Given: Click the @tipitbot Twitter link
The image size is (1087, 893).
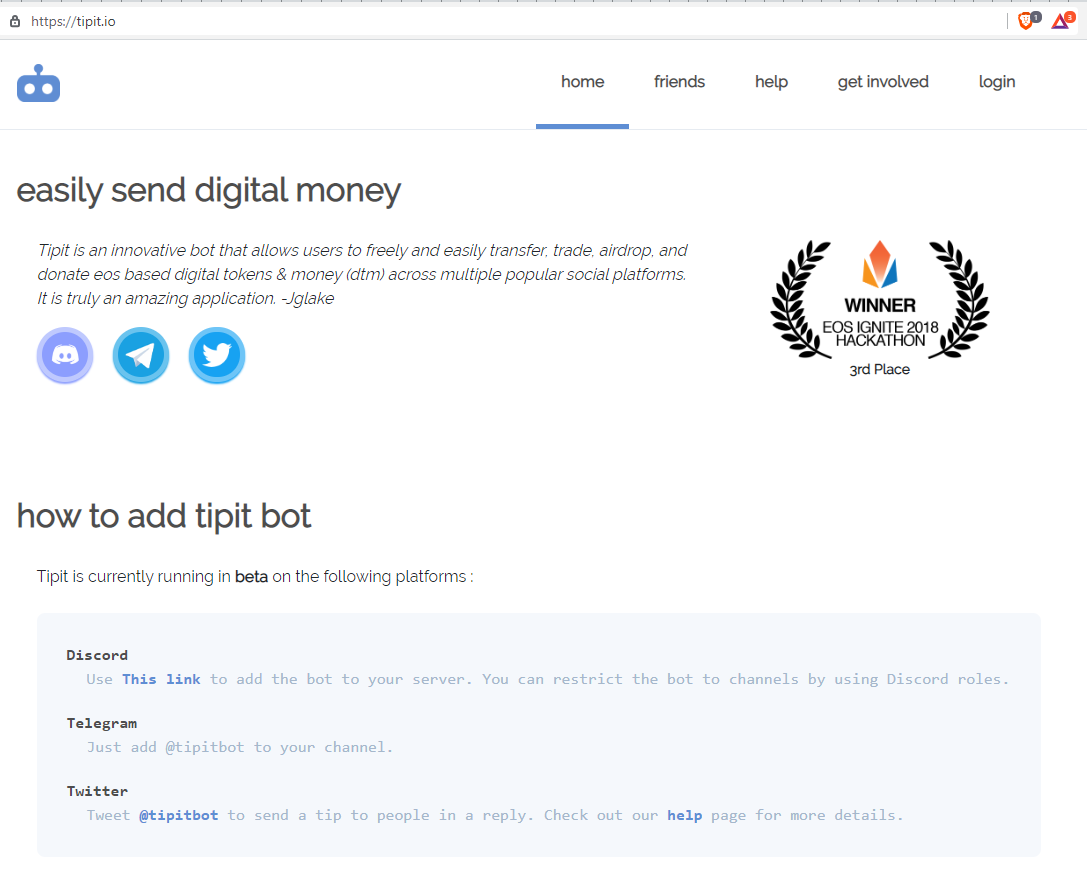Looking at the screenshot, I should [x=179, y=815].
